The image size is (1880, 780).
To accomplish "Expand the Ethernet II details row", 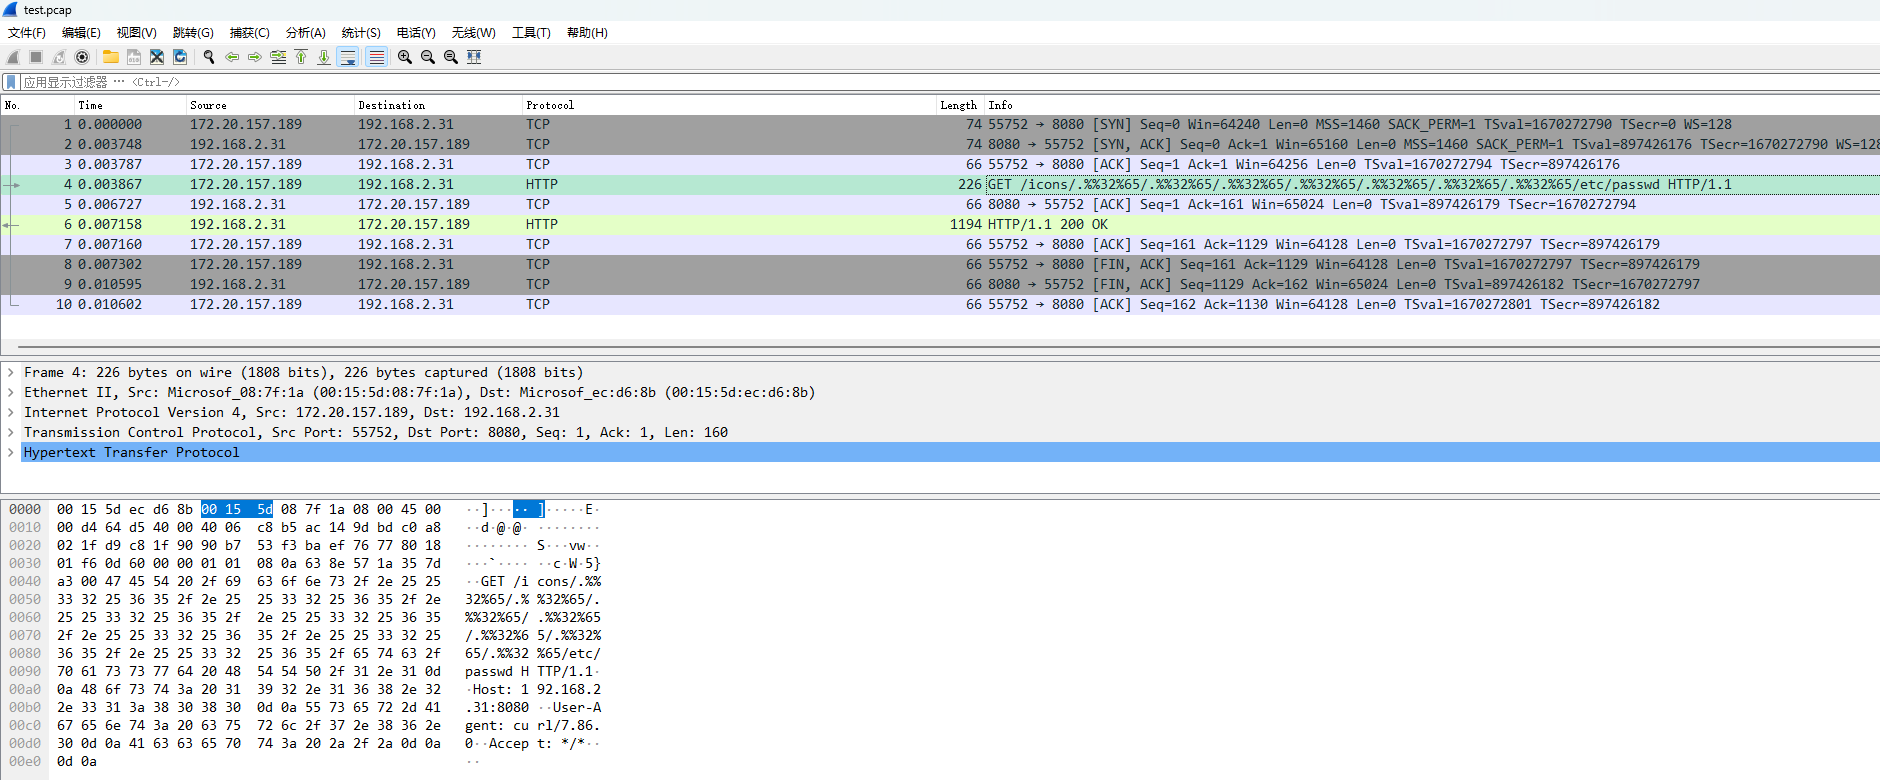I will tap(11, 392).
